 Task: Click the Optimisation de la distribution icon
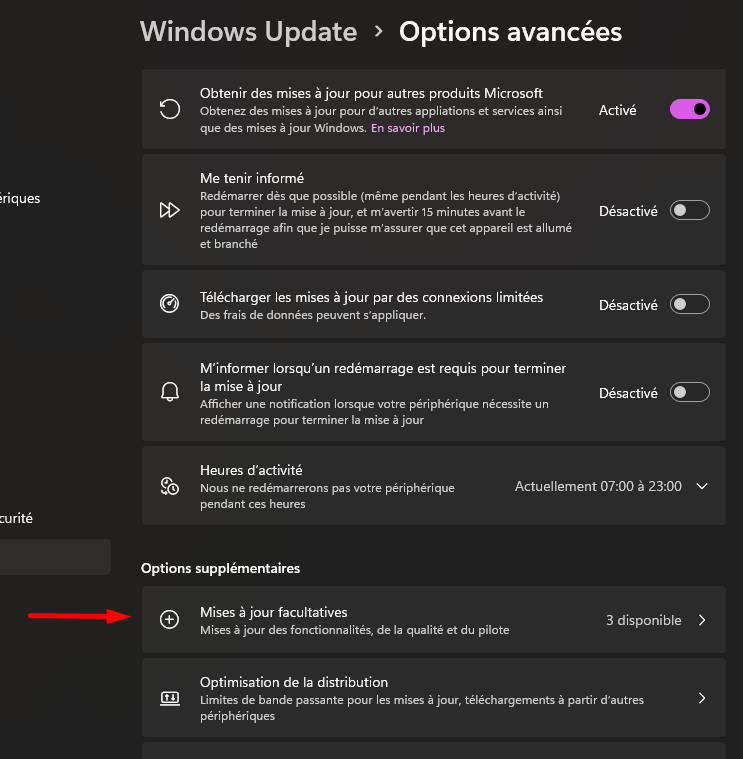click(x=169, y=698)
